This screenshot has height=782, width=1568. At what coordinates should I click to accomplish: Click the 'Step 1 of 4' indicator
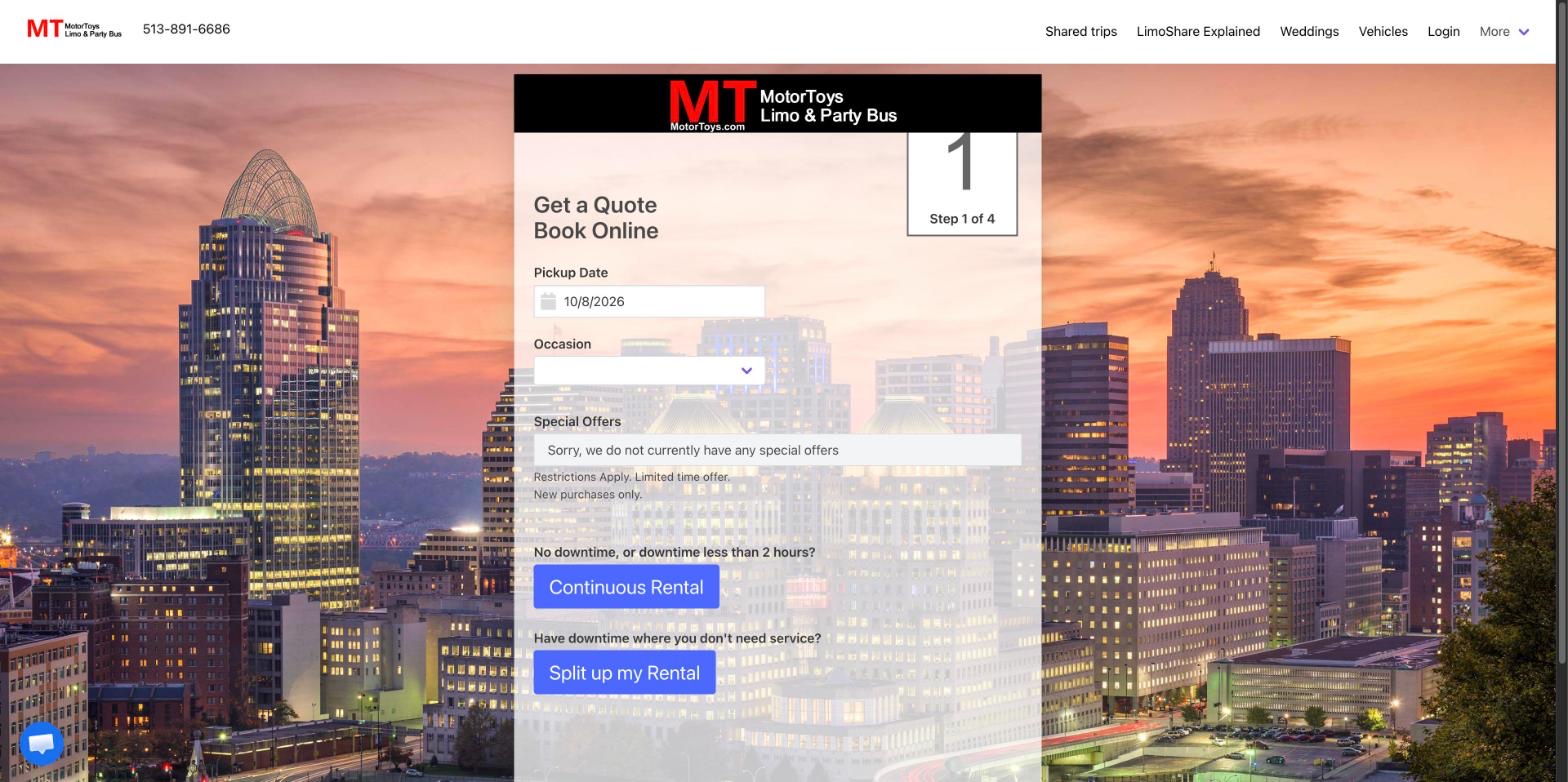(962, 184)
